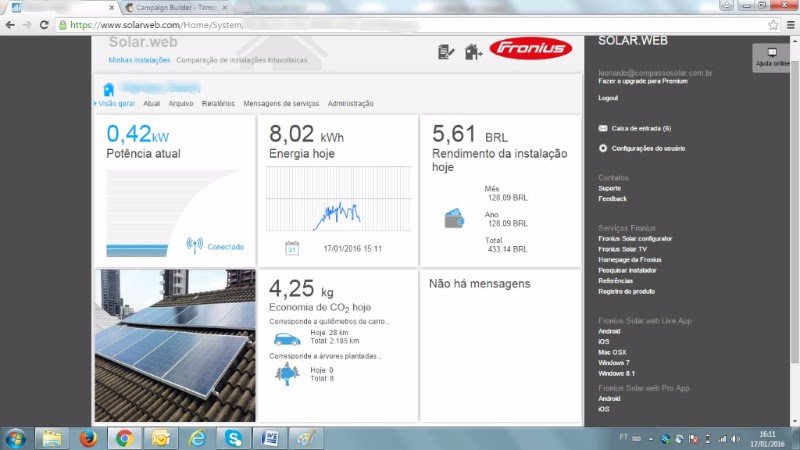Click the user settings gear icon
The height and width of the screenshot is (450, 800).
[602, 148]
